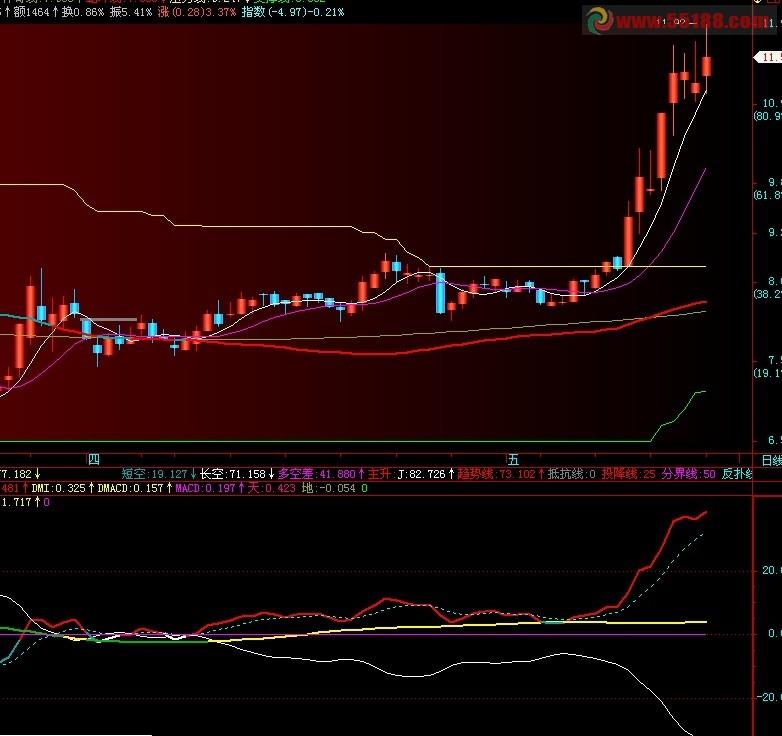The image size is (782, 736).
Task: Click the tall blue candlestick mid-chart
Action: (x=440, y=293)
